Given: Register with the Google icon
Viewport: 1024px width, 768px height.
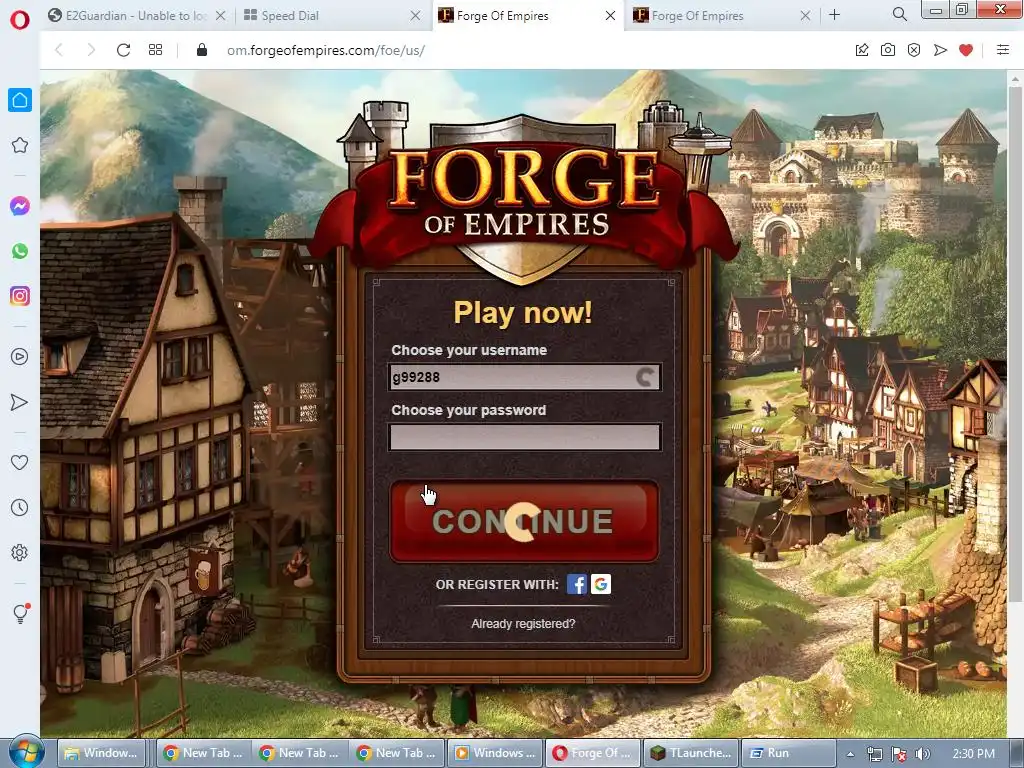Looking at the screenshot, I should (x=601, y=584).
